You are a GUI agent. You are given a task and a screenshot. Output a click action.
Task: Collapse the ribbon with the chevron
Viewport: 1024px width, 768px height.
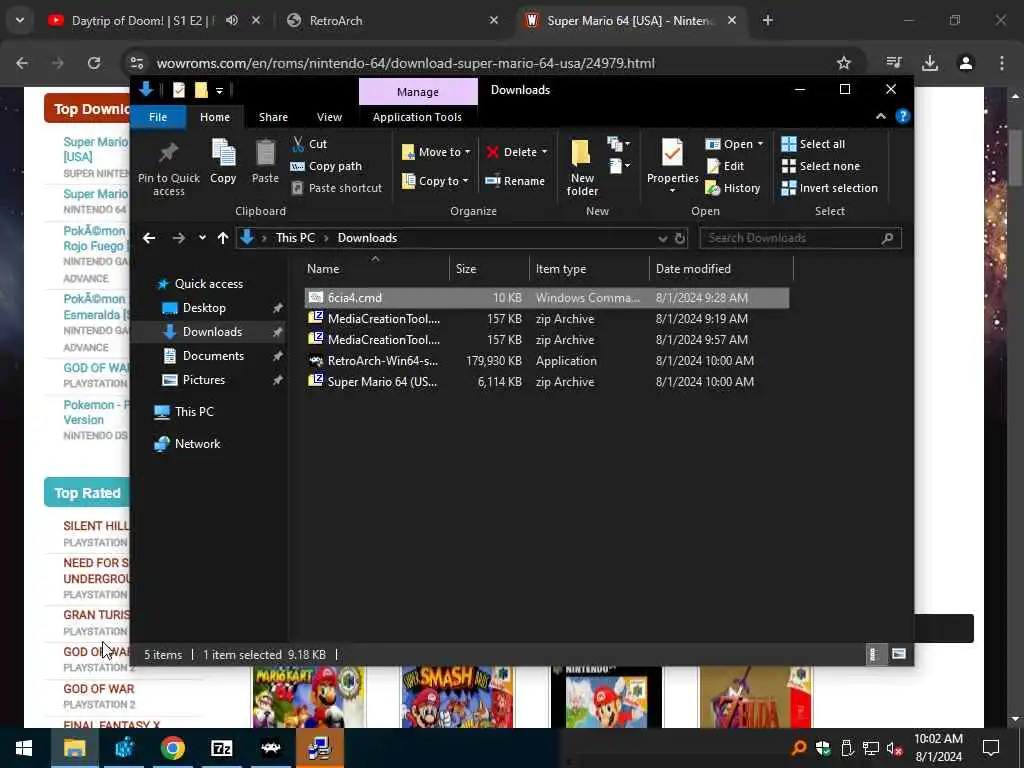point(880,116)
